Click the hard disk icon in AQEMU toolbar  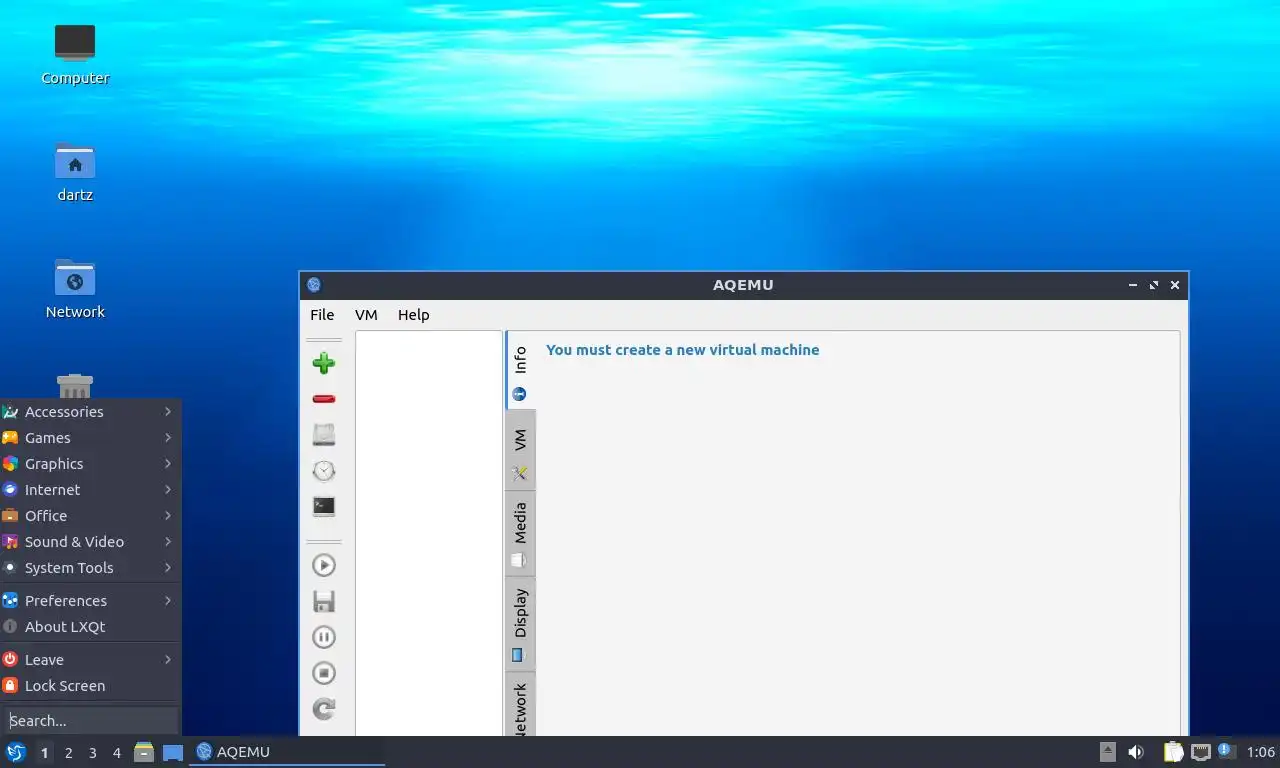(323, 434)
